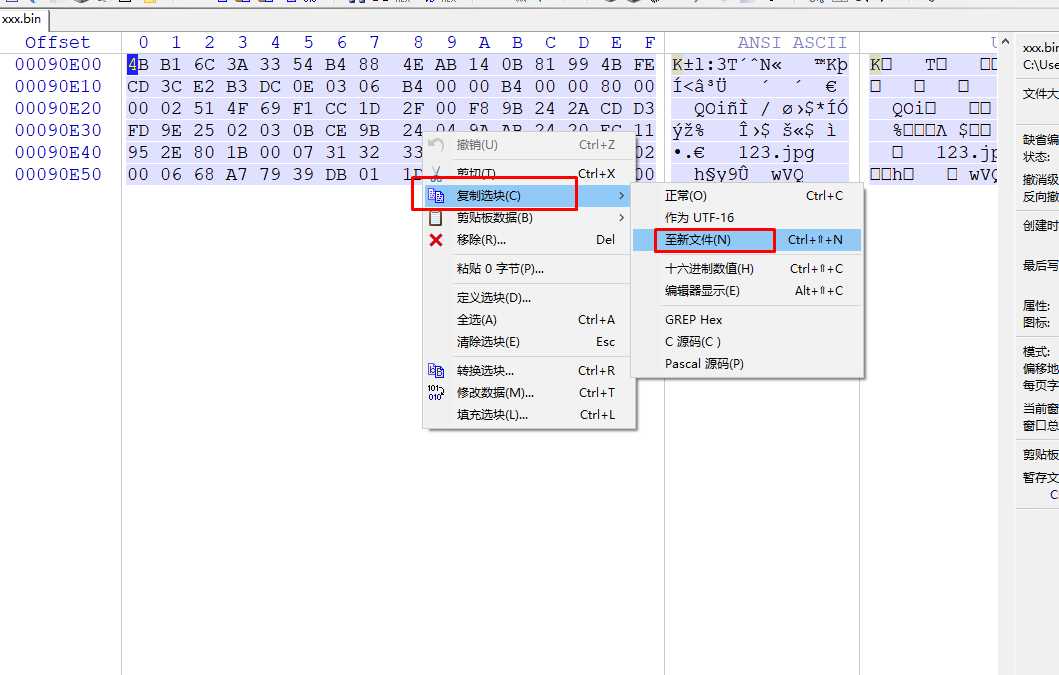Screen dimensions: 1059x675
Task: Click column header 8 in hex ruler
Action: point(418,43)
